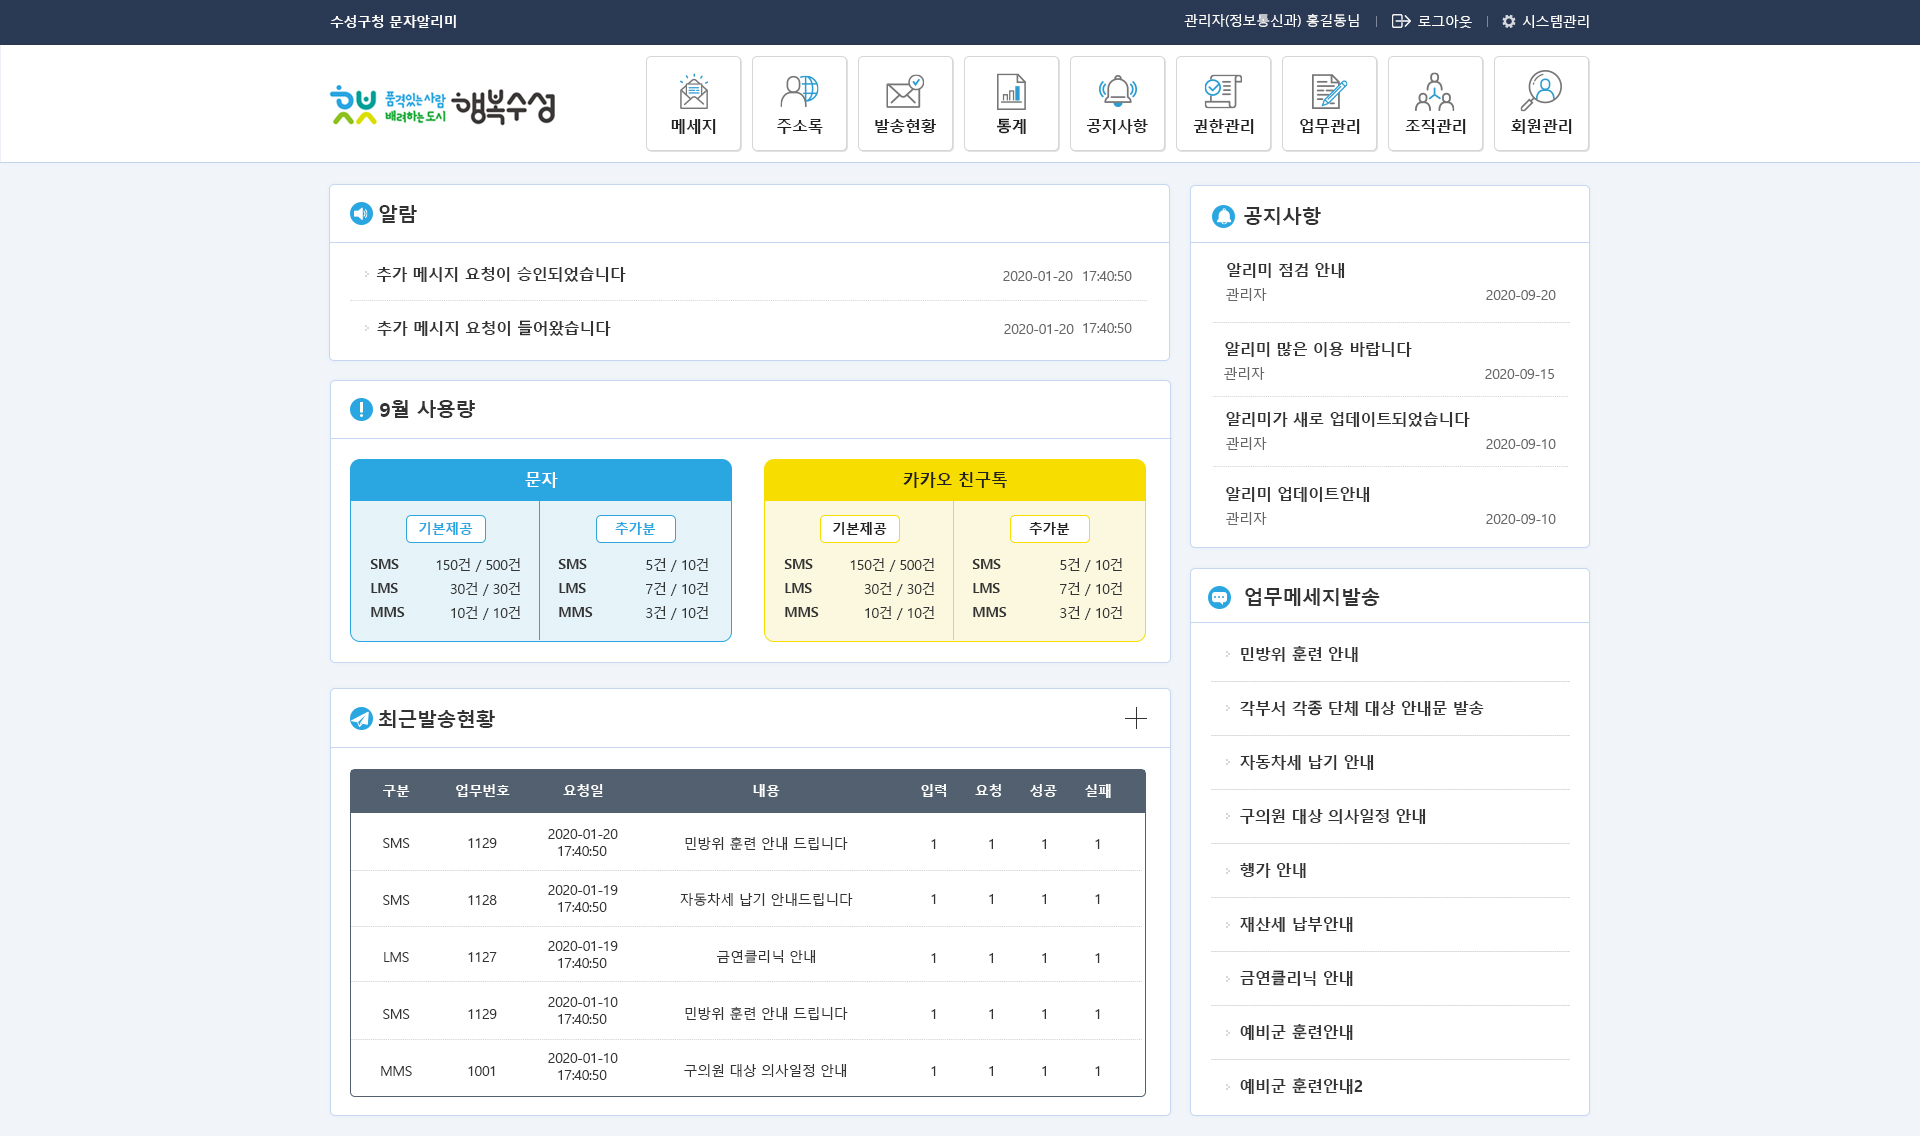Select the 조직관리 organization icon
1920x1136 pixels.
(x=1435, y=103)
